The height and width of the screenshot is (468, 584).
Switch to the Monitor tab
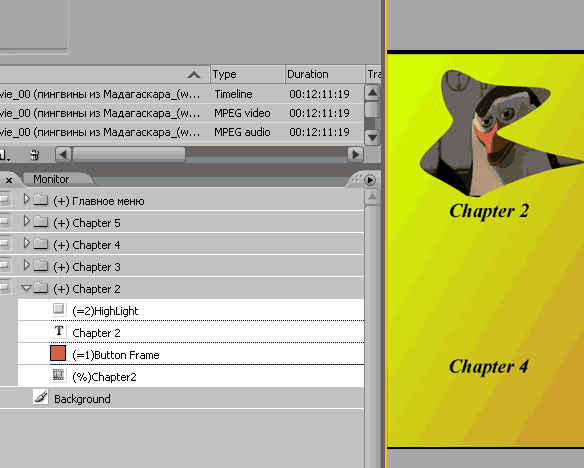coord(51,179)
